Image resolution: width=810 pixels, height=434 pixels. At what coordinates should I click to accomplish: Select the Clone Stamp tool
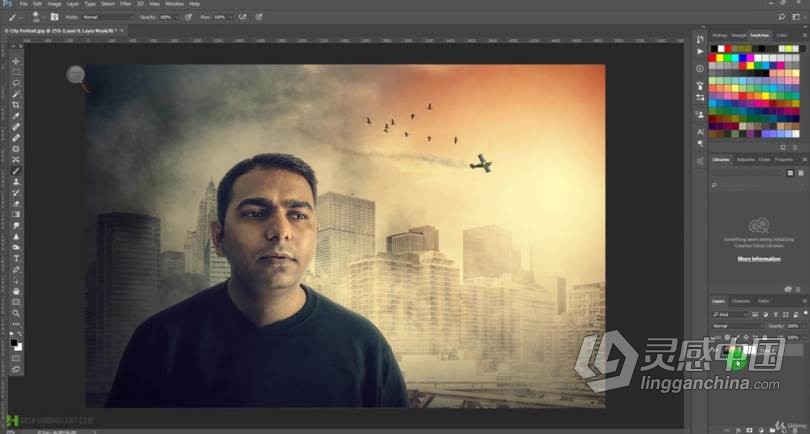[x=16, y=181]
